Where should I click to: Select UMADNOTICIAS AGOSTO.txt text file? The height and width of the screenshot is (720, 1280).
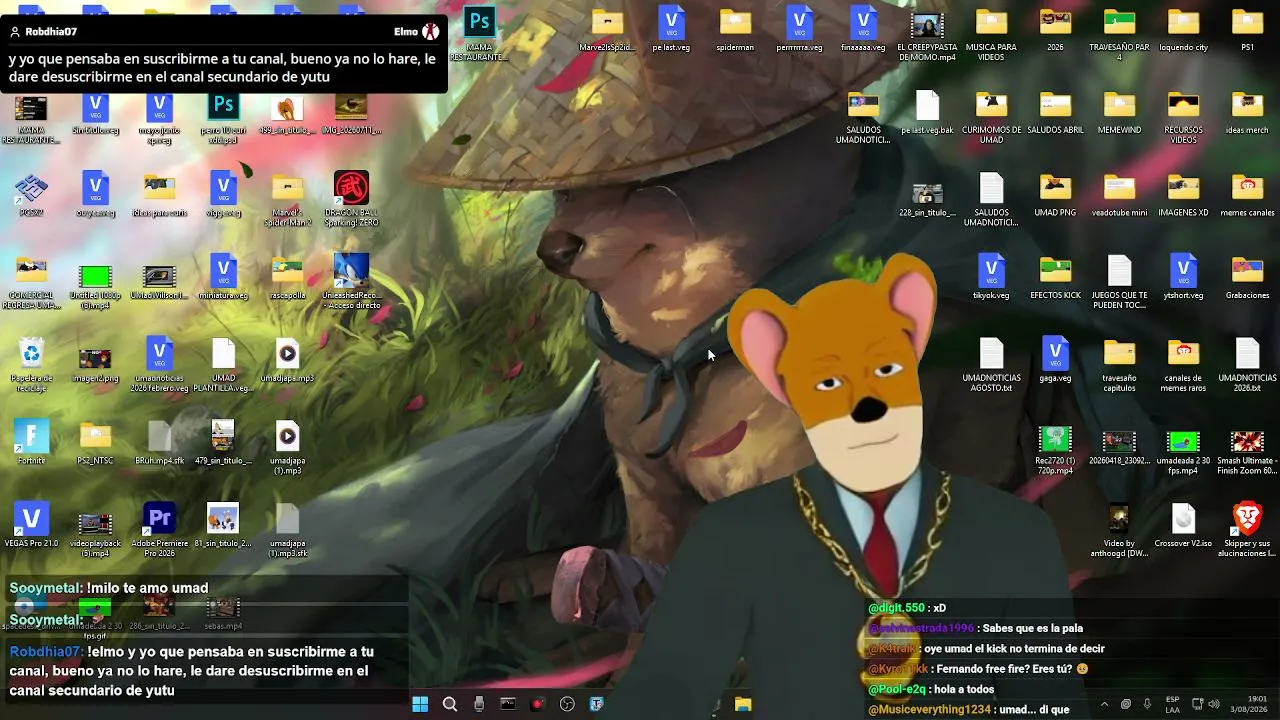tap(991, 365)
